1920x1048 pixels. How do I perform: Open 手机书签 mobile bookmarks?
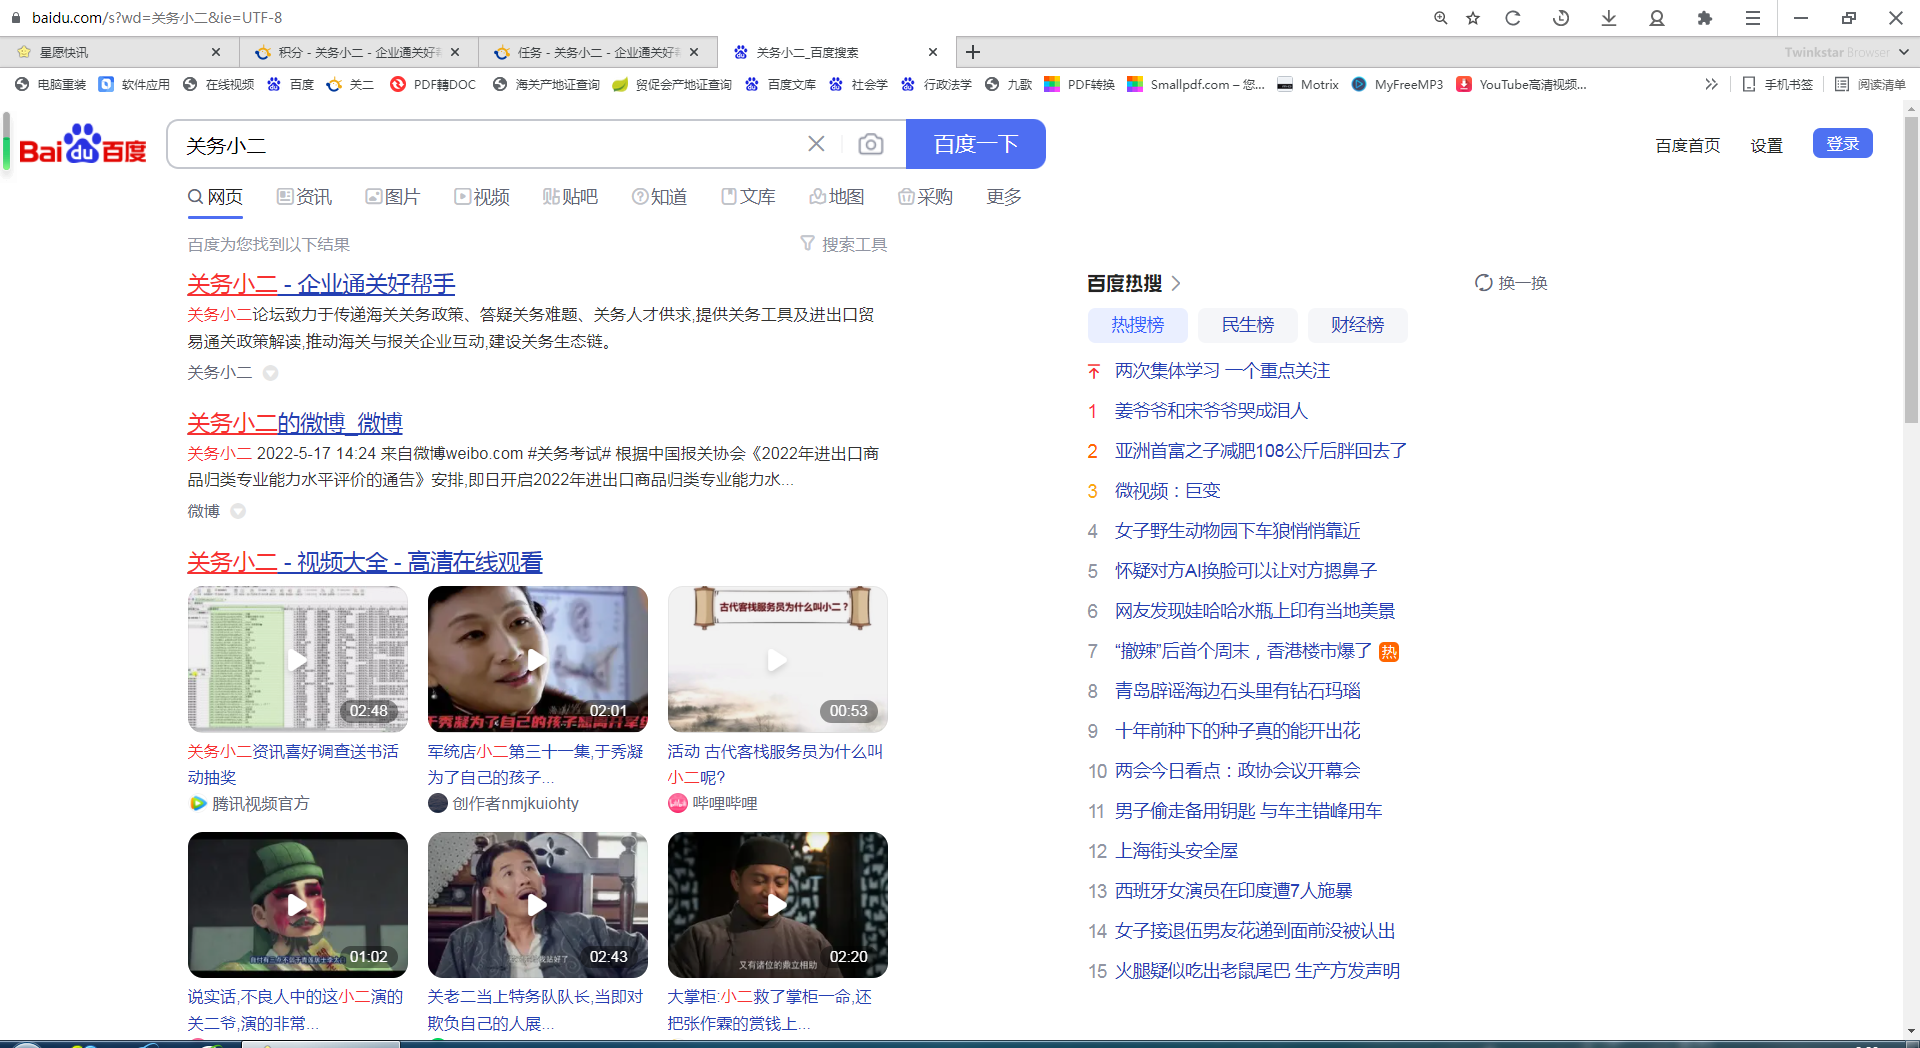[x=1777, y=84]
